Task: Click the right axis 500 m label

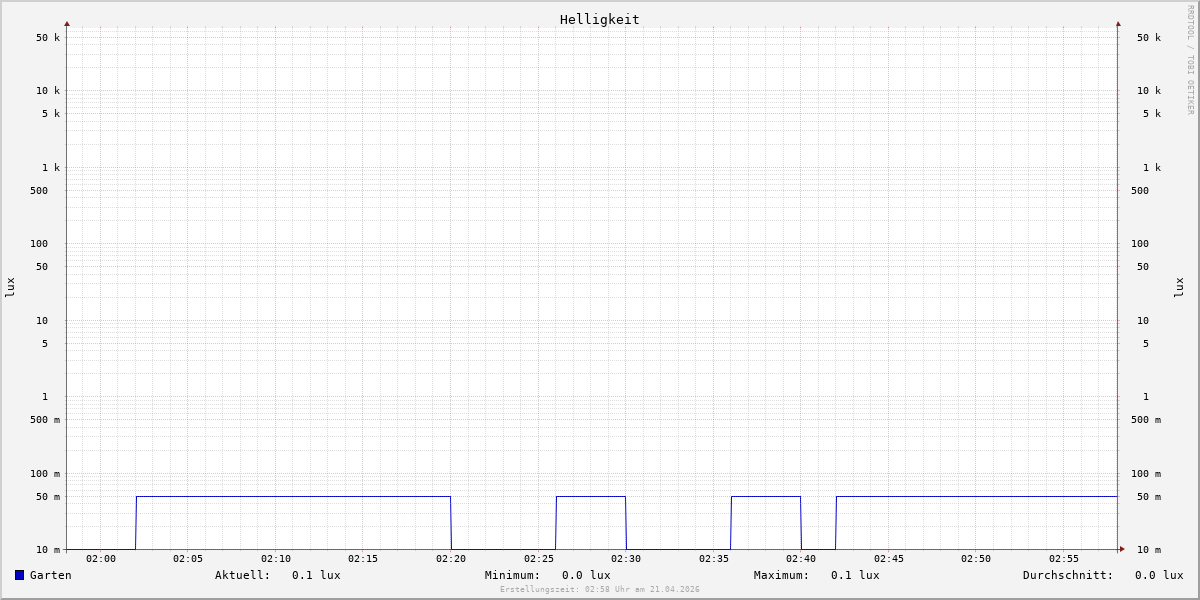Action: (x=1146, y=420)
